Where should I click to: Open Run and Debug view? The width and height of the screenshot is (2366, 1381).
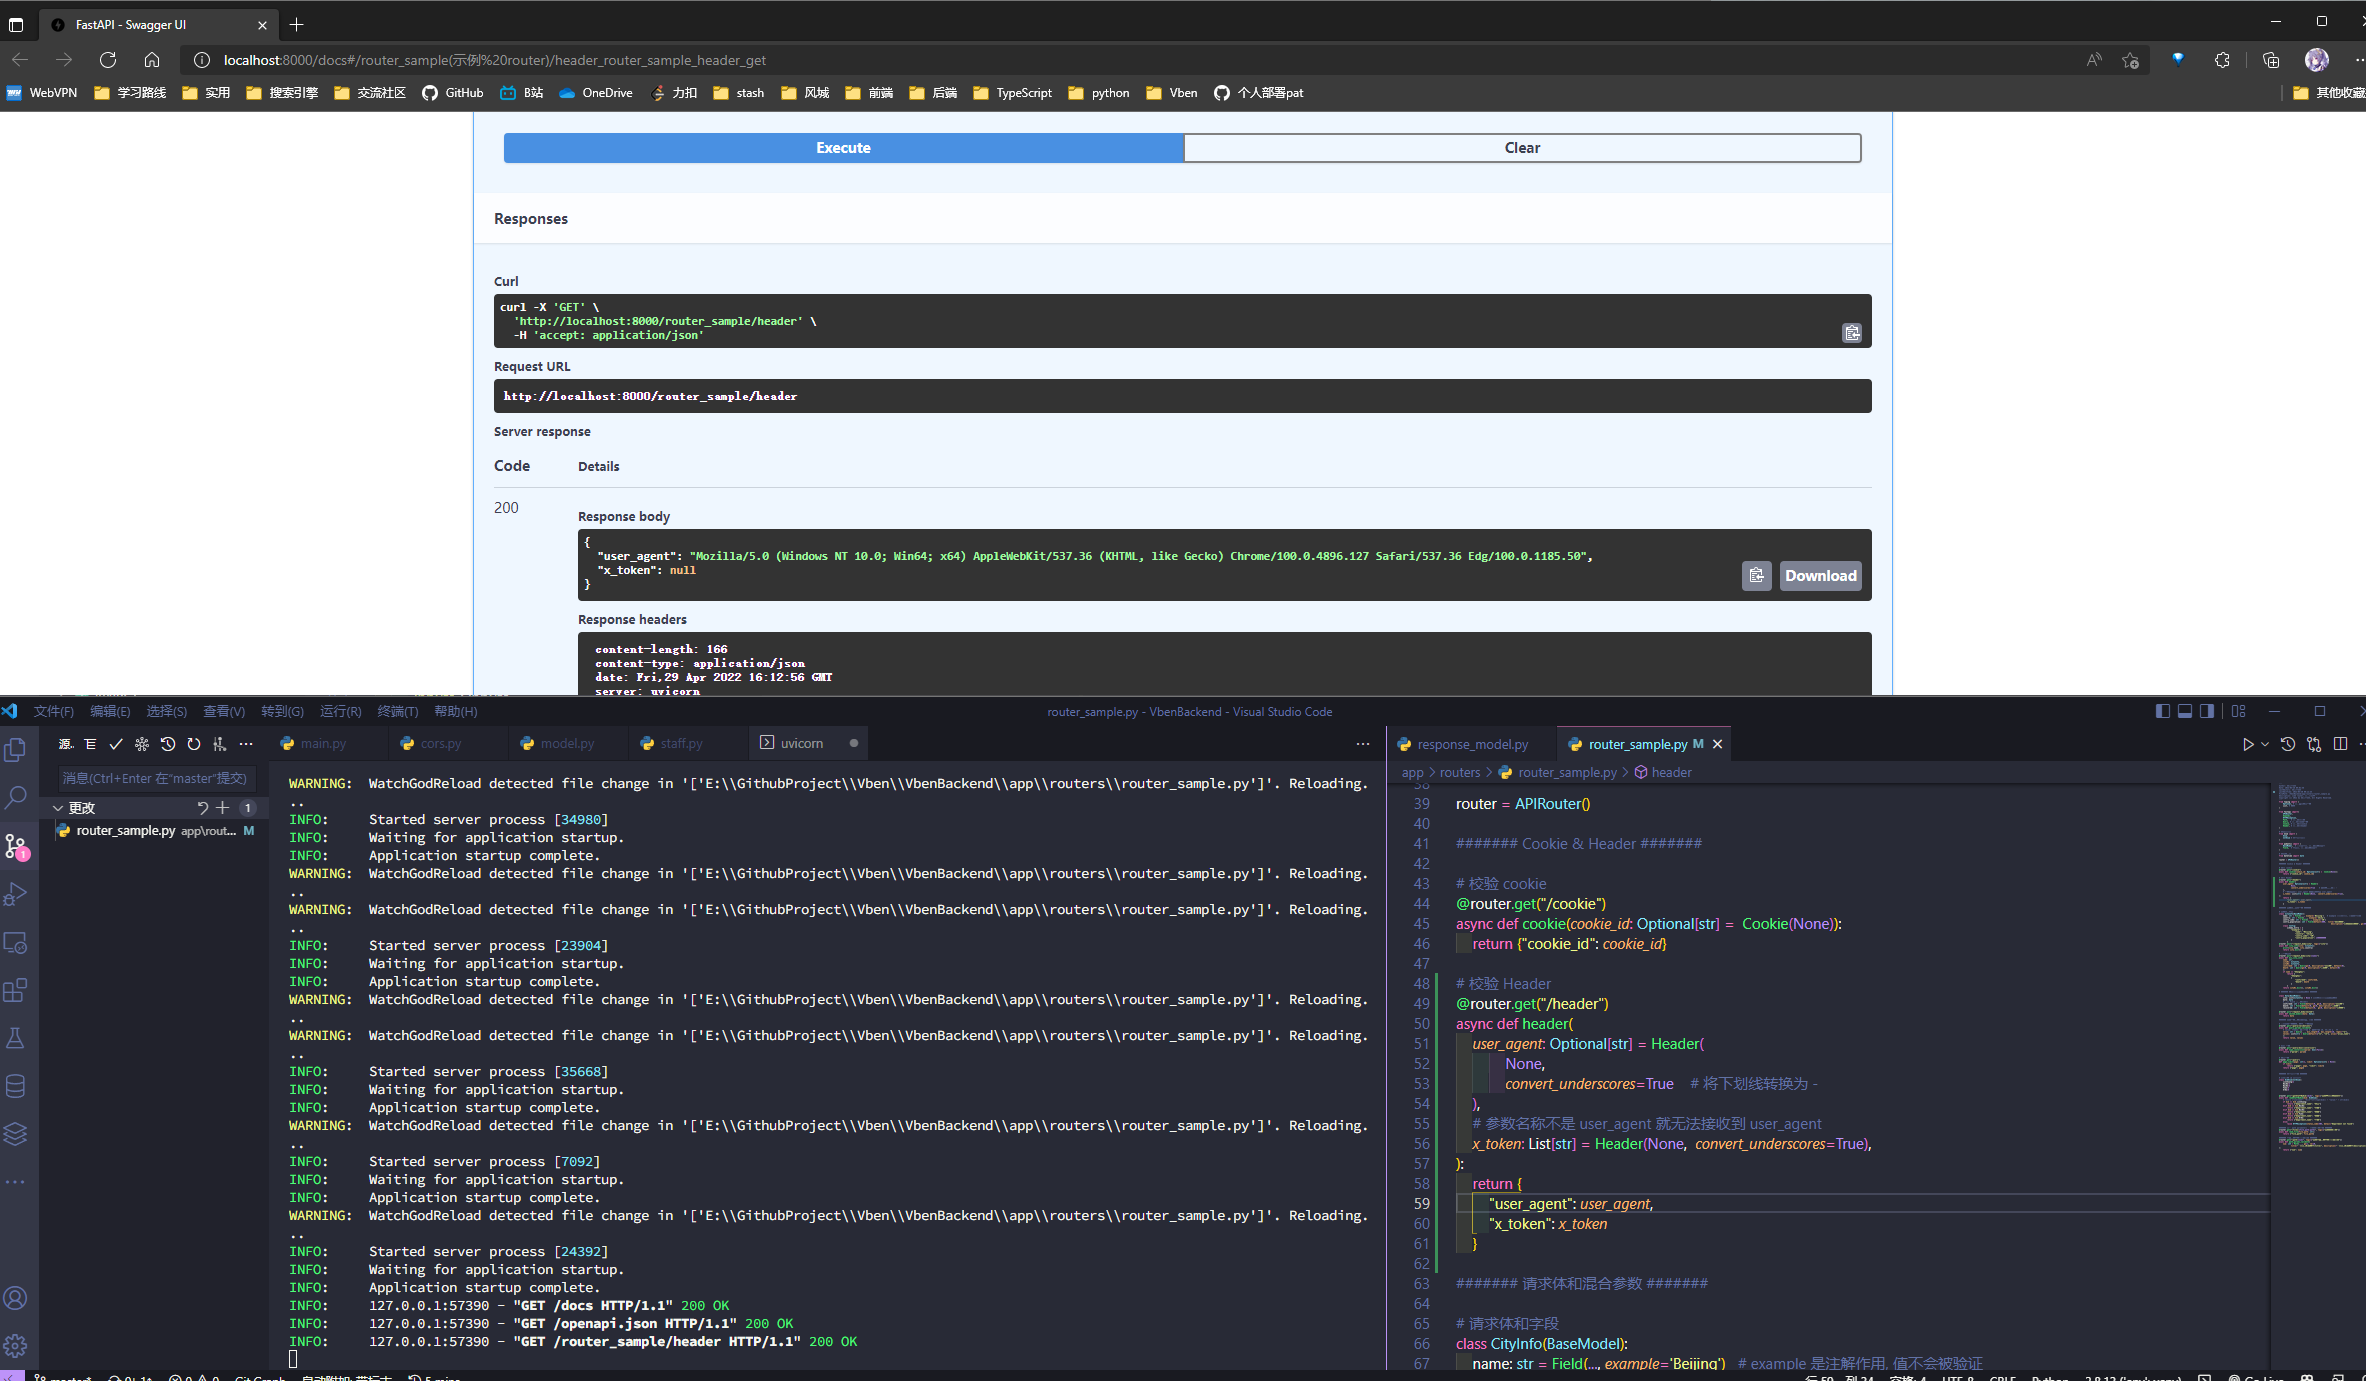click(16, 894)
